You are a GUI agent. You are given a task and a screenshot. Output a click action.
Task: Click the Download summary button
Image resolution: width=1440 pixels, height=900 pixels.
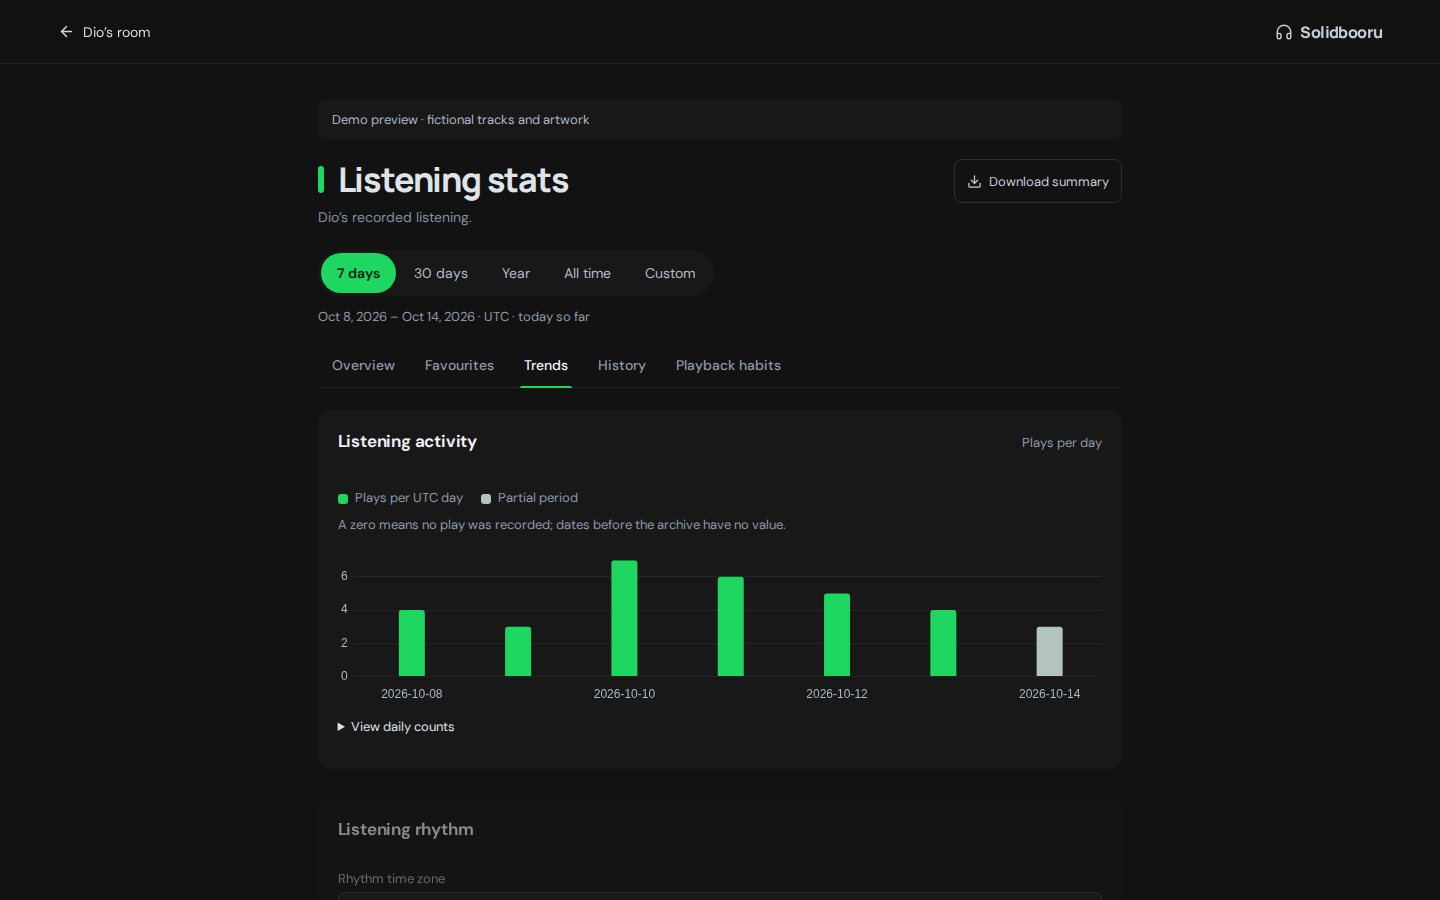point(1037,181)
